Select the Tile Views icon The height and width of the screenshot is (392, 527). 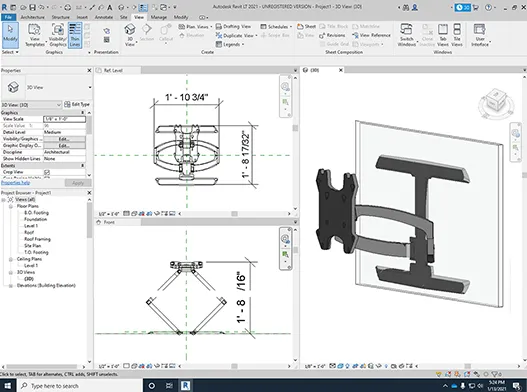point(457,35)
